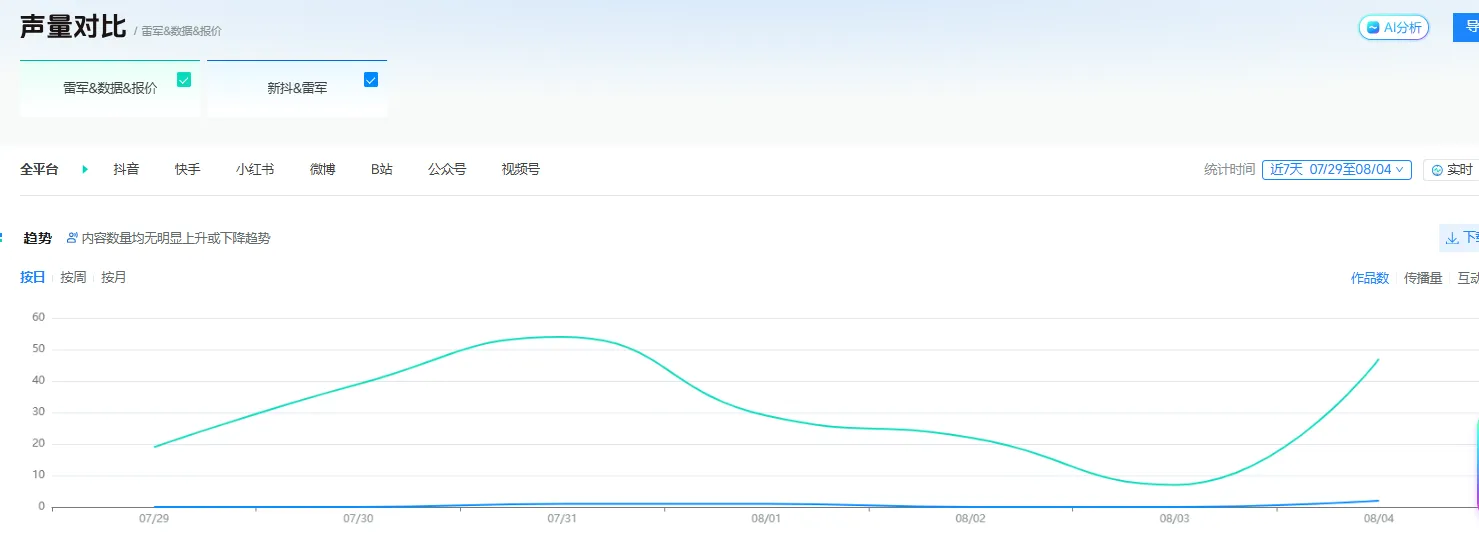Select the 视频号 platform tab
Screen dimensions: 1479x543
[x=520, y=170]
